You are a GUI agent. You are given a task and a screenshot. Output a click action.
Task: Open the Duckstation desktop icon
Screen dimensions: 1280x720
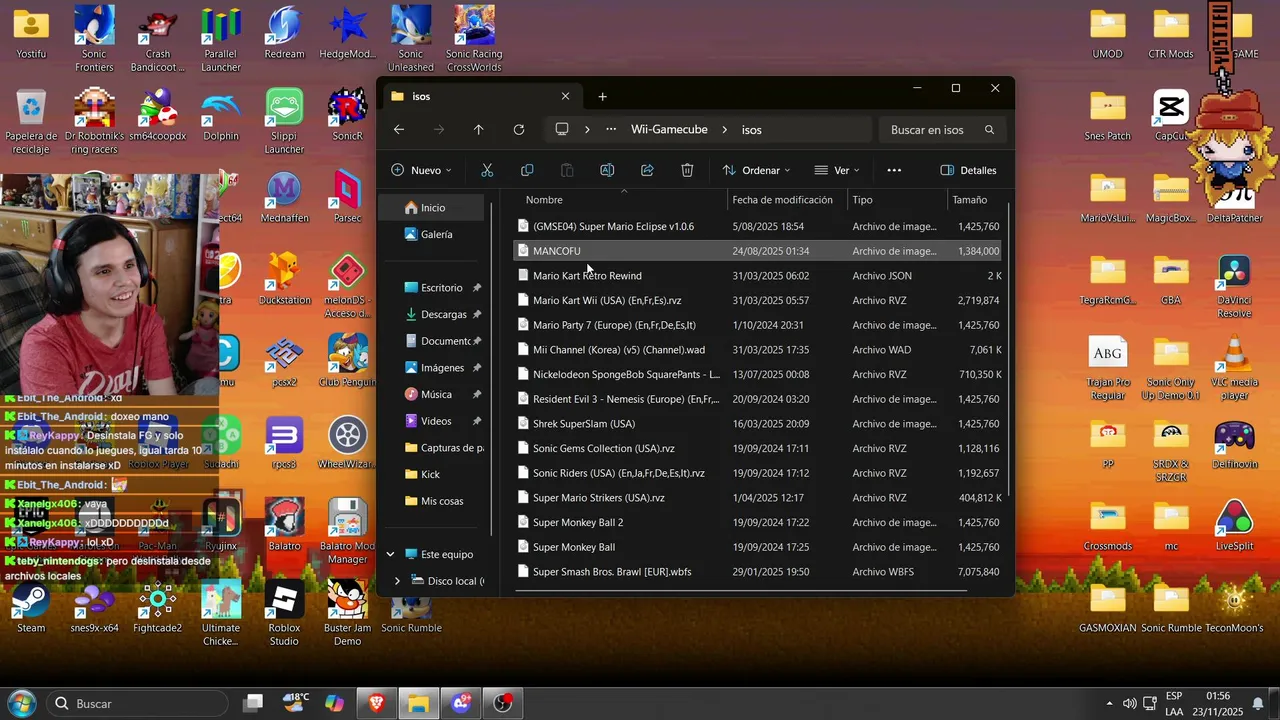[284, 279]
